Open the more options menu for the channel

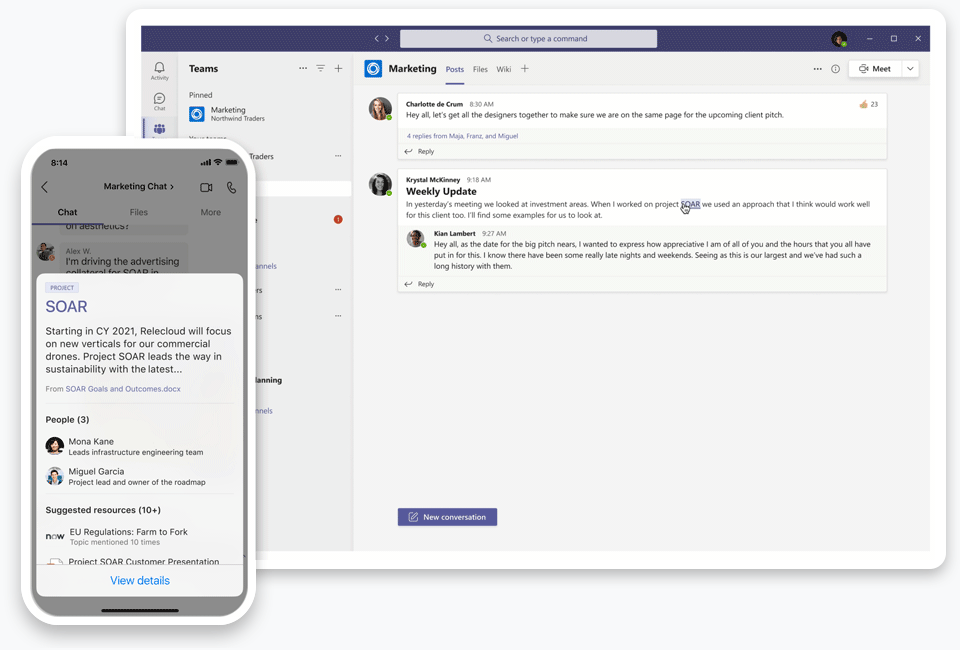(x=815, y=68)
